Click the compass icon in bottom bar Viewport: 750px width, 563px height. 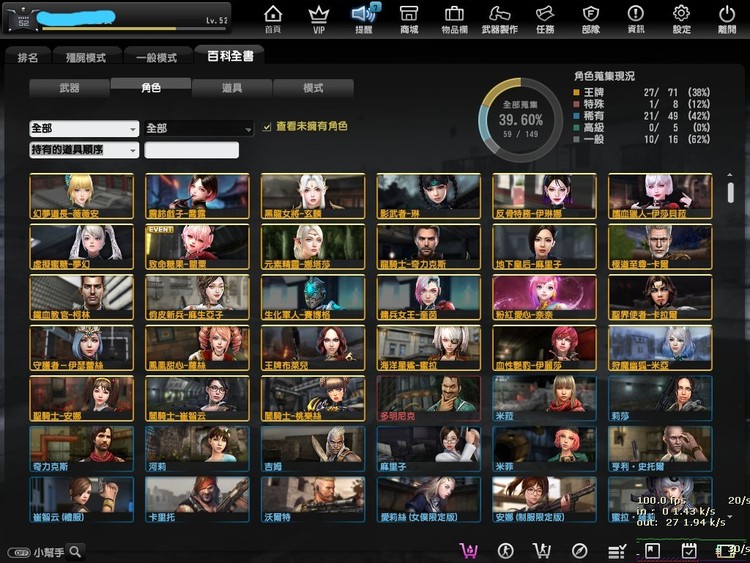pyautogui.click(x=579, y=551)
